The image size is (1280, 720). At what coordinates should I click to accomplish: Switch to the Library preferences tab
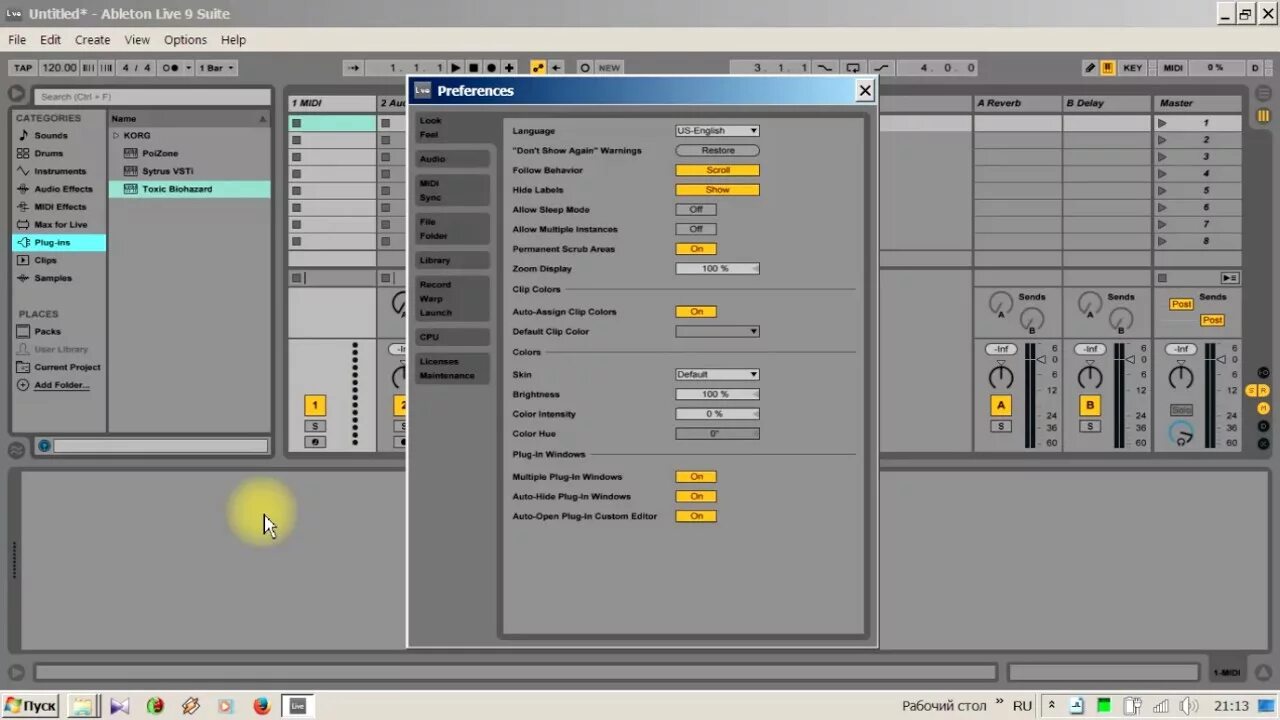[x=453, y=260]
